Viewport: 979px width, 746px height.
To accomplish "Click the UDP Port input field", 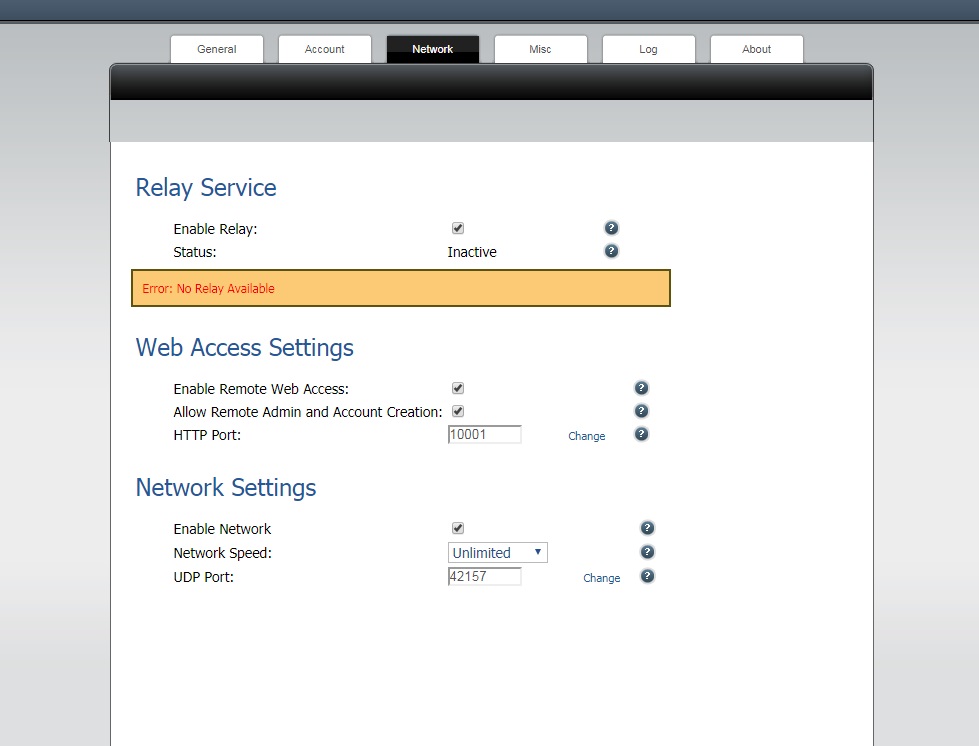I will (x=485, y=577).
